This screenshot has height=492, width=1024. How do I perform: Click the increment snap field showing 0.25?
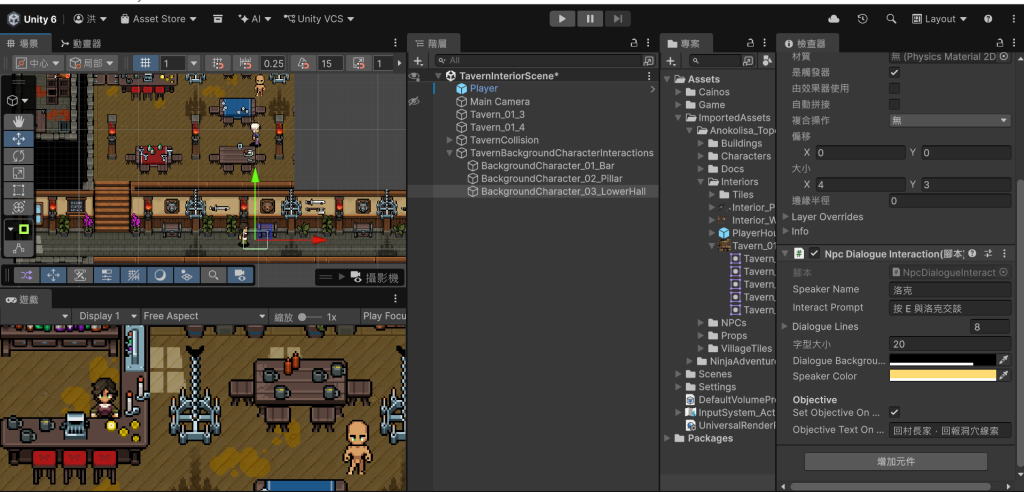[274, 63]
